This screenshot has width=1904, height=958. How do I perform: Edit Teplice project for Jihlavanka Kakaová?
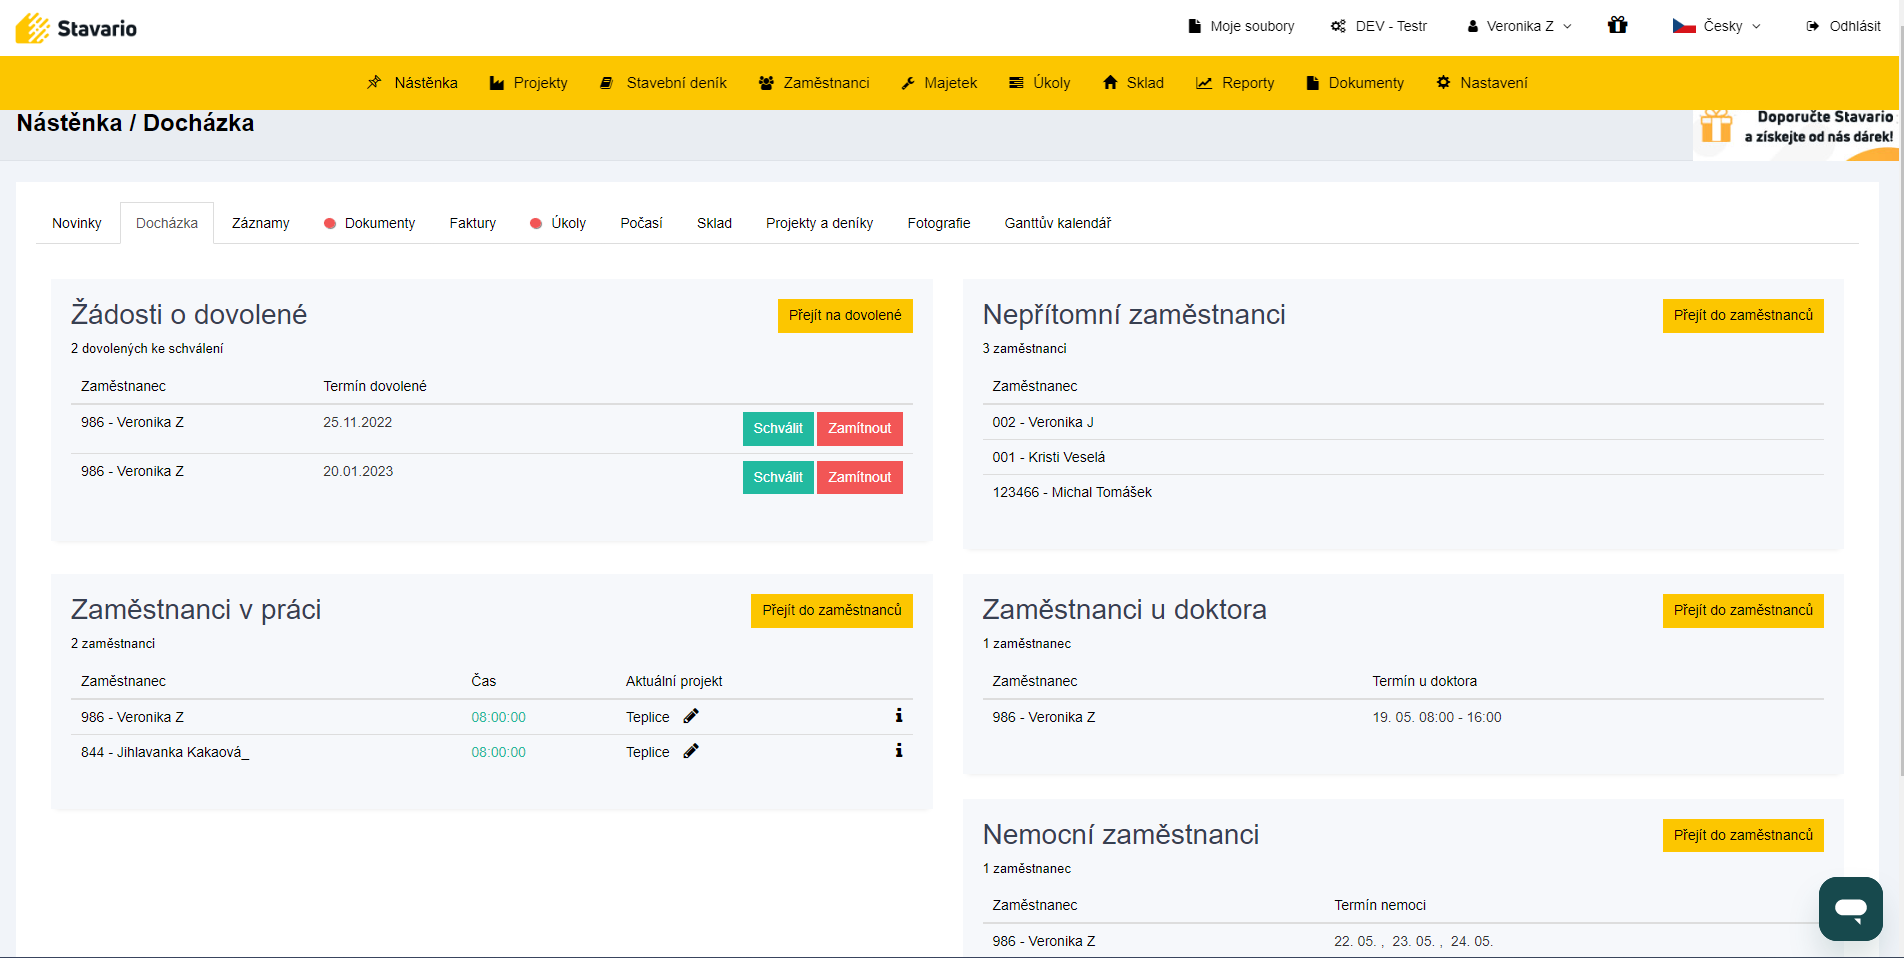[x=691, y=751]
